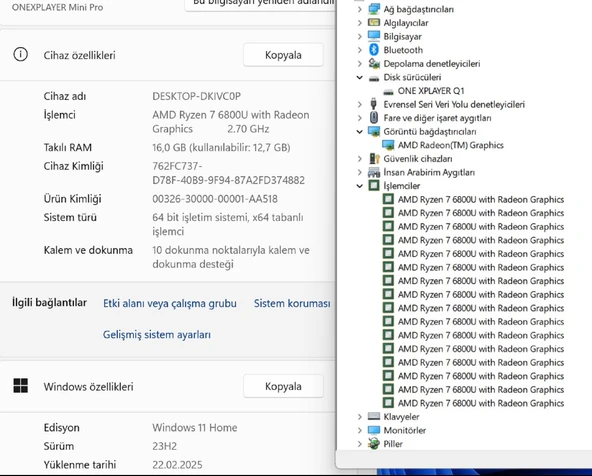Click Kopyala beside Windows özellikleri

tap(283, 386)
